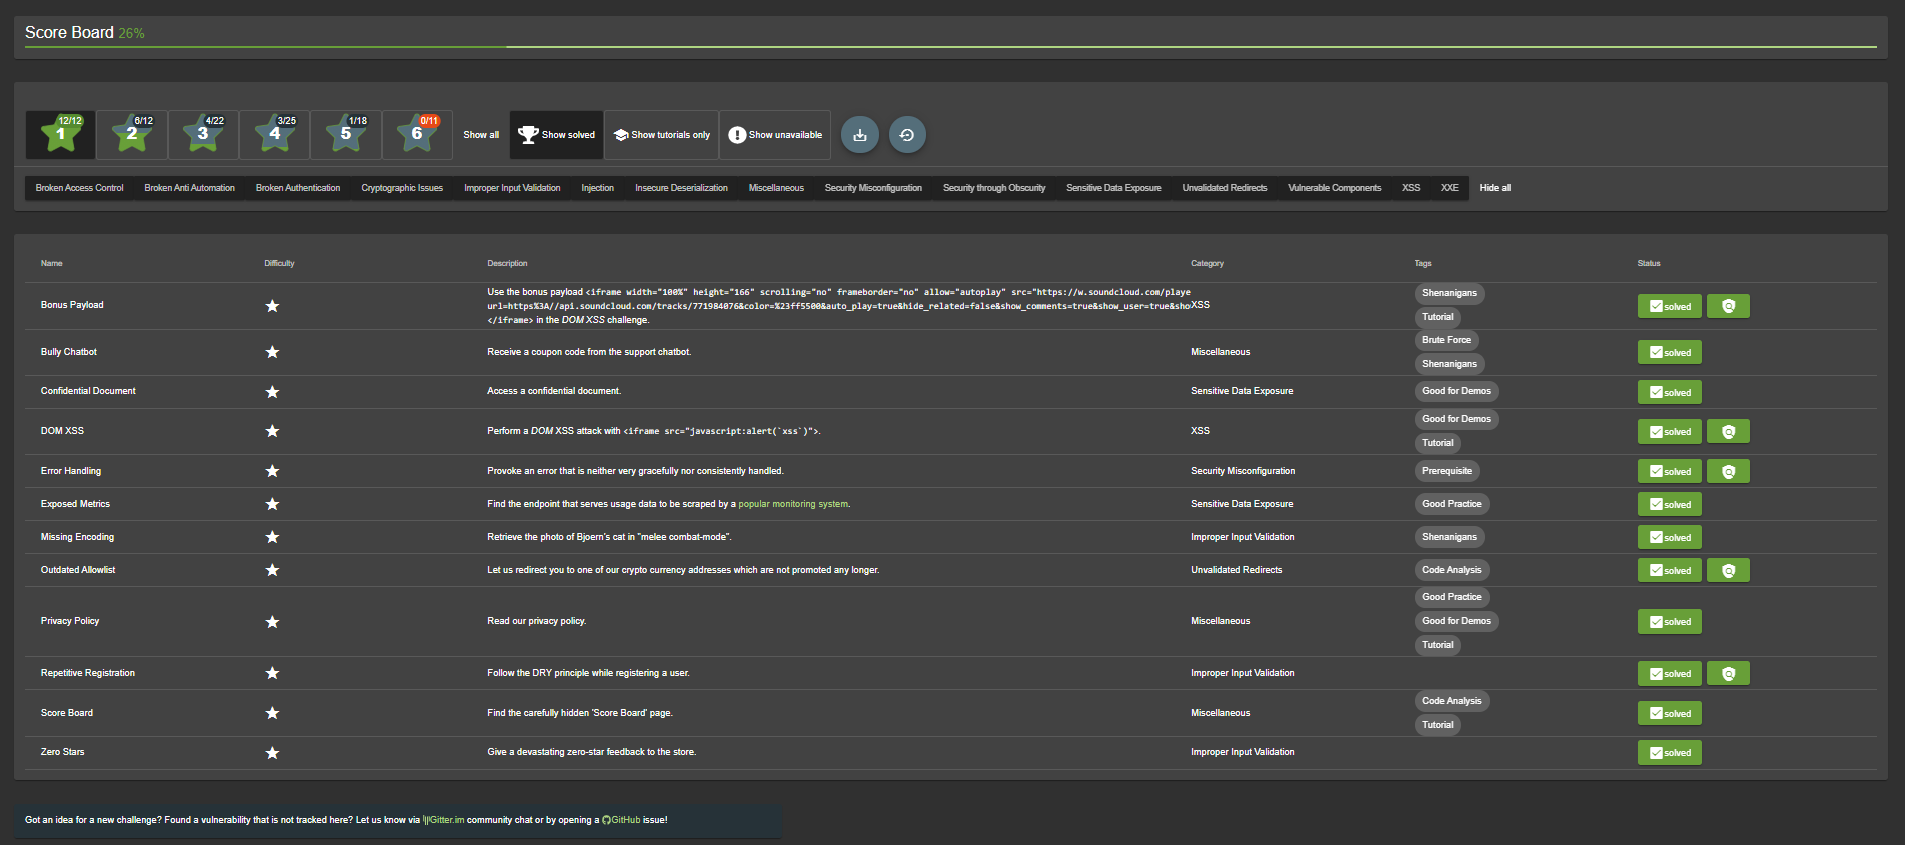Viewport: 1905px width, 845px height.
Task: Click the Status column header
Action: 1649,264
